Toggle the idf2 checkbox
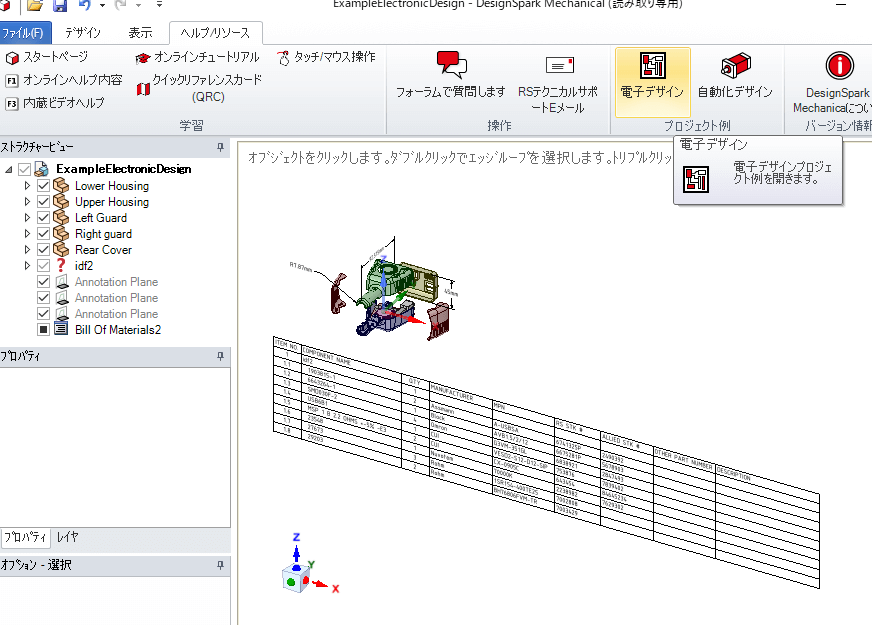Screen dimensions: 872x625 pyautogui.click(x=43, y=266)
